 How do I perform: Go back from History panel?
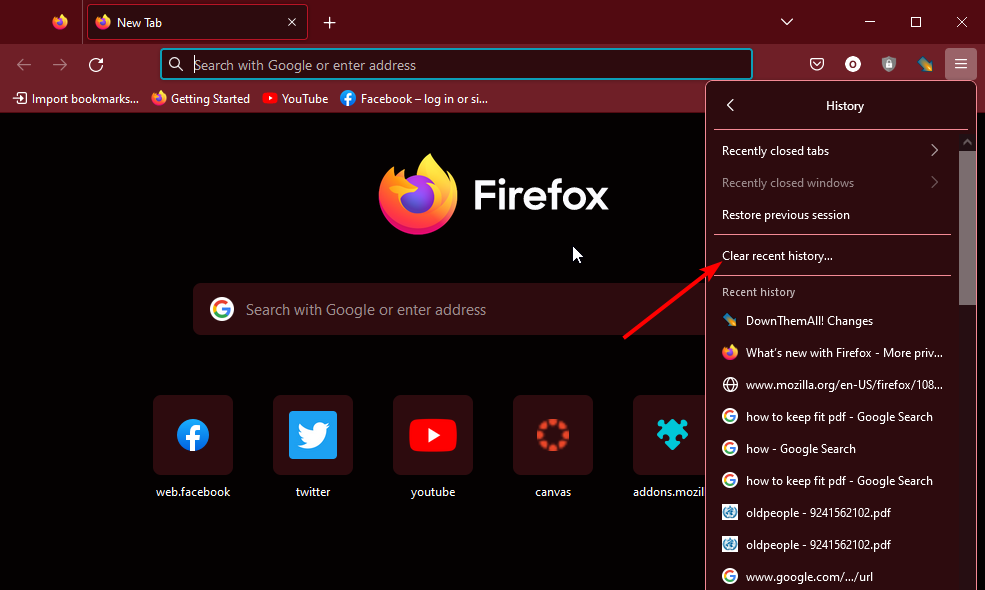click(x=730, y=106)
